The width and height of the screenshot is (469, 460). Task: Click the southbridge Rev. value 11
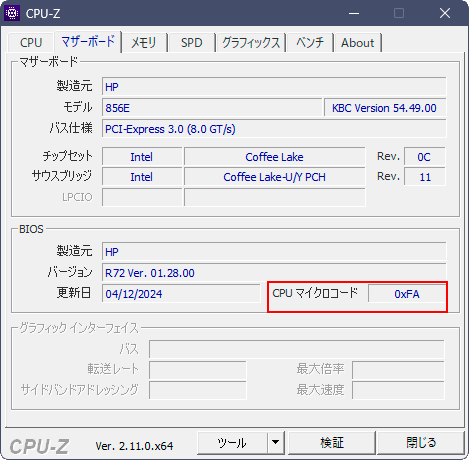(425, 177)
